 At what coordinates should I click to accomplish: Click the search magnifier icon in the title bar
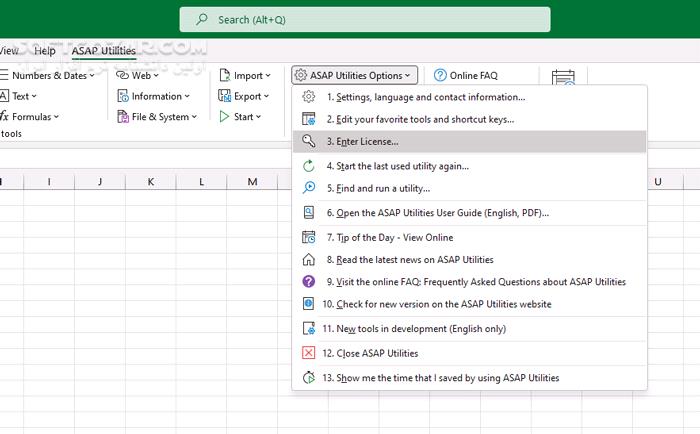(x=202, y=19)
